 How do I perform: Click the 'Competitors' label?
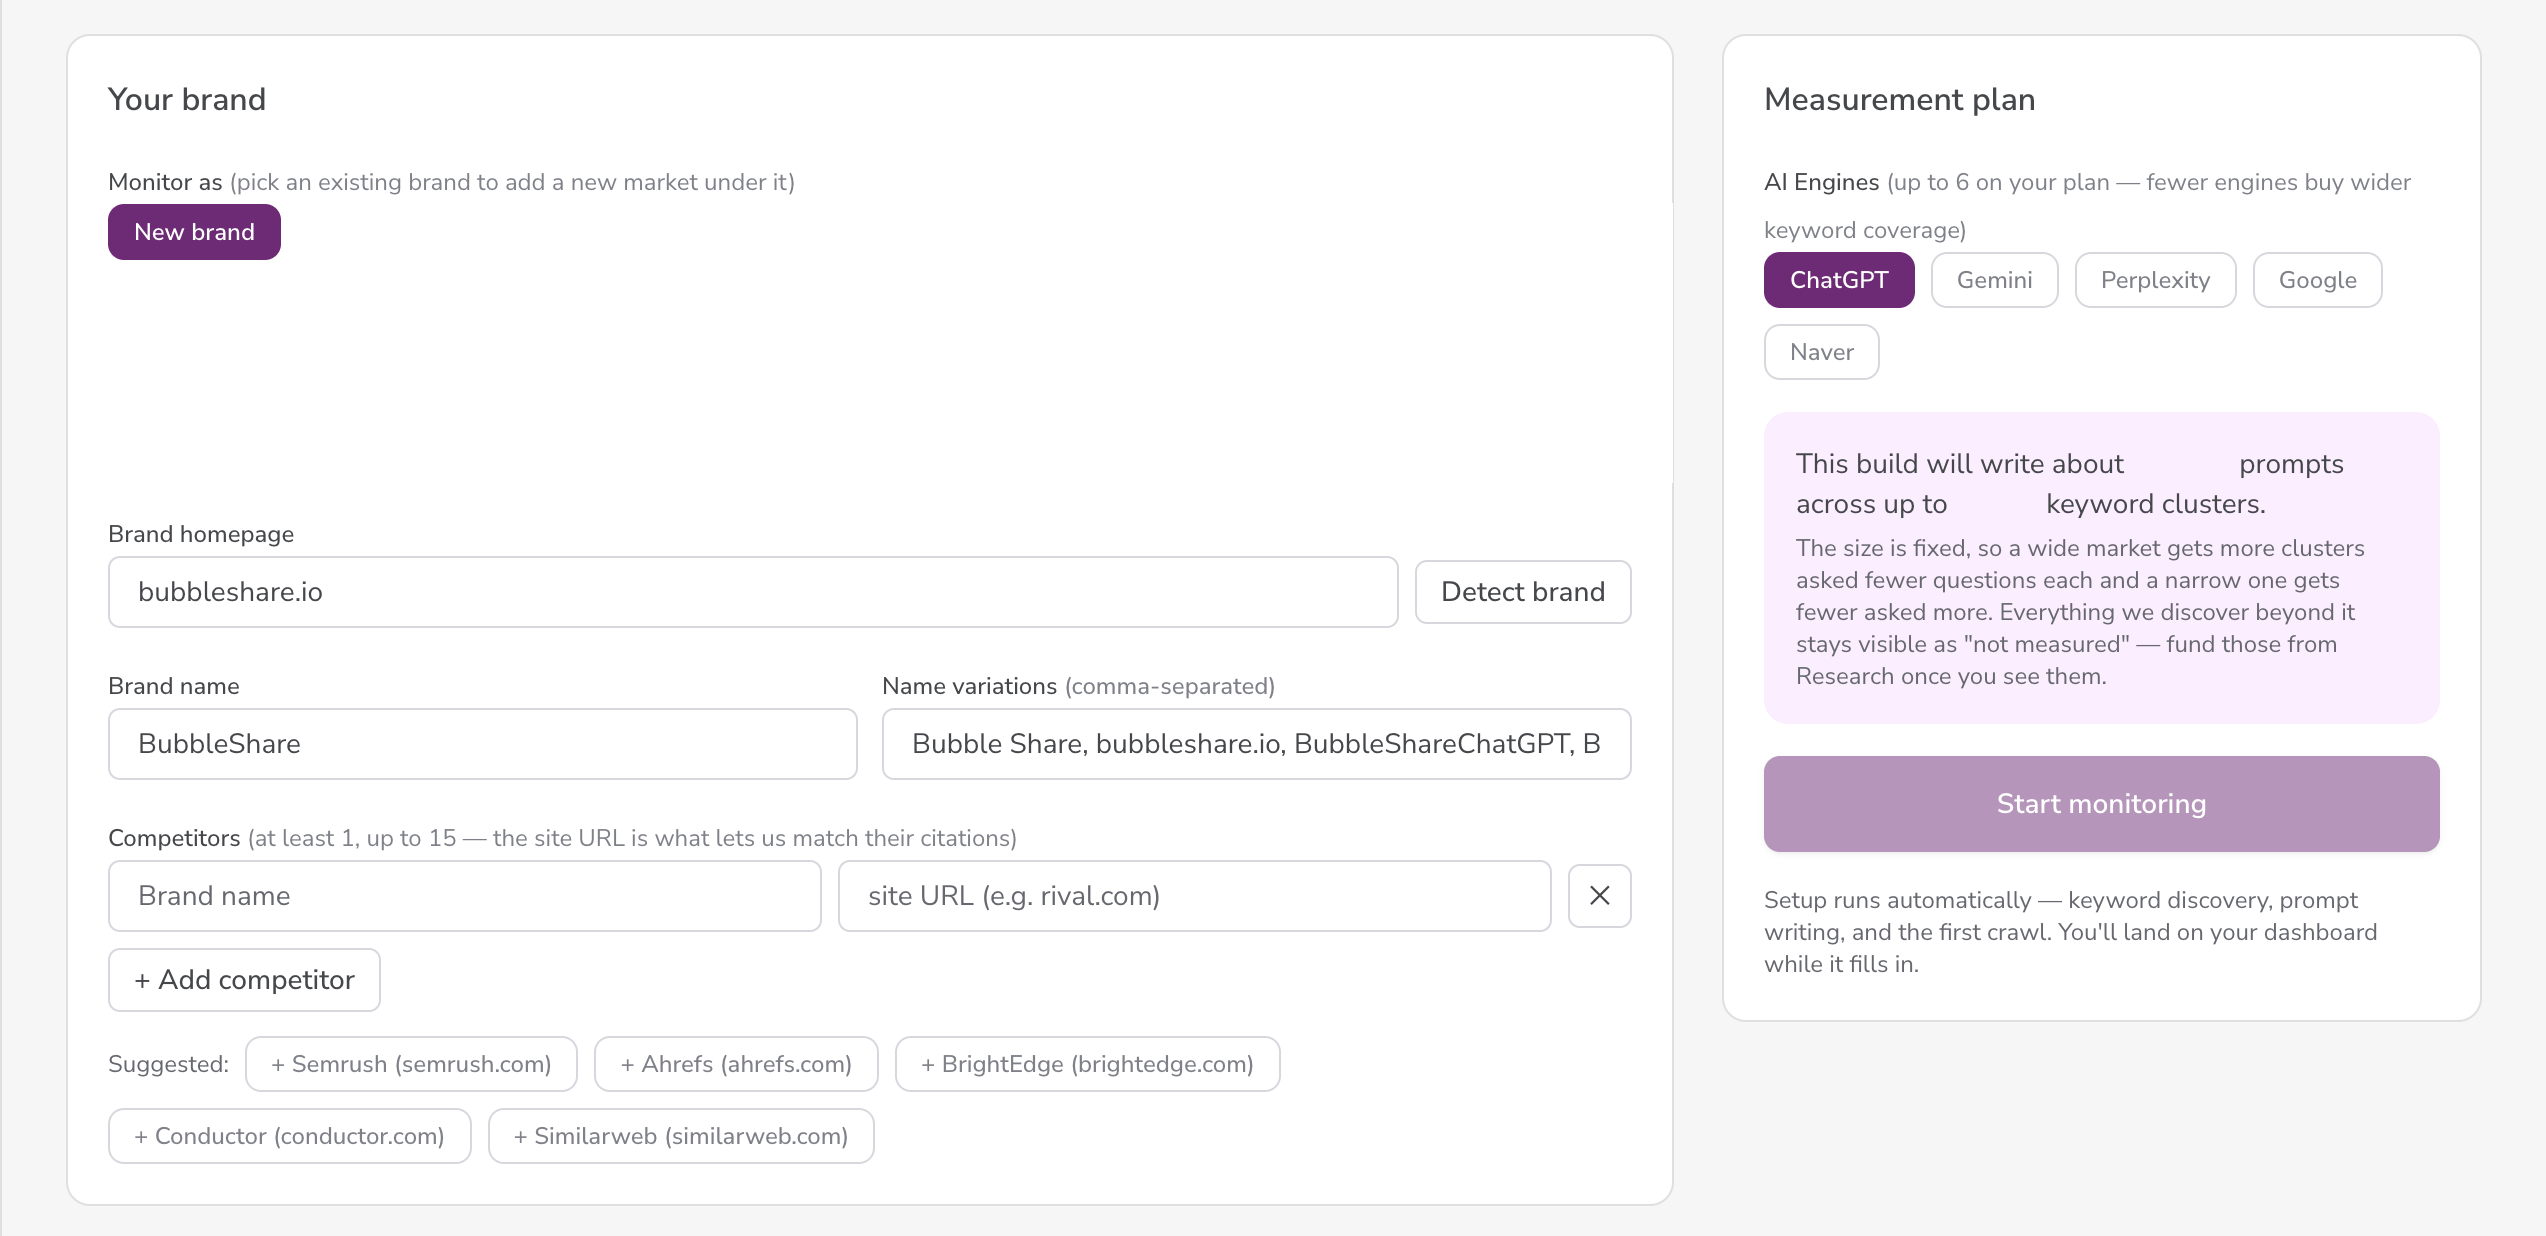tap(174, 838)
